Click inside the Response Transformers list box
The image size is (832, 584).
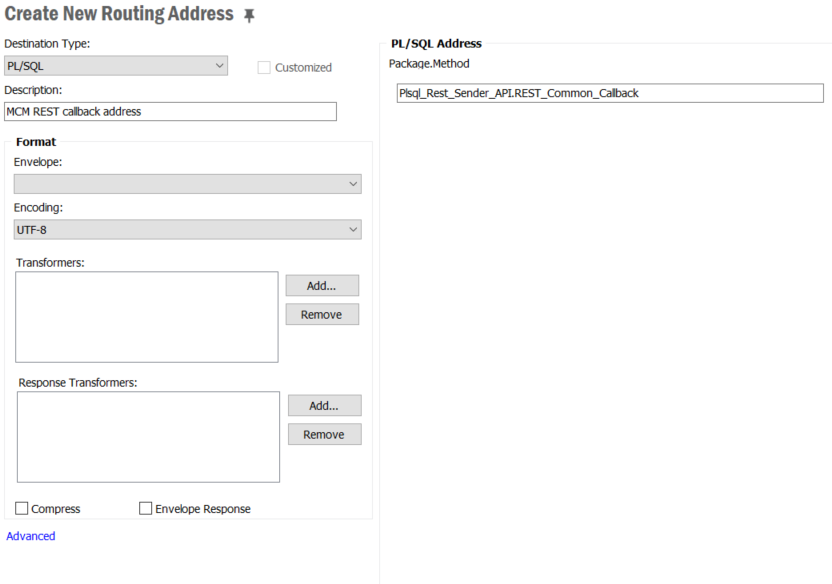pos(148,437)
